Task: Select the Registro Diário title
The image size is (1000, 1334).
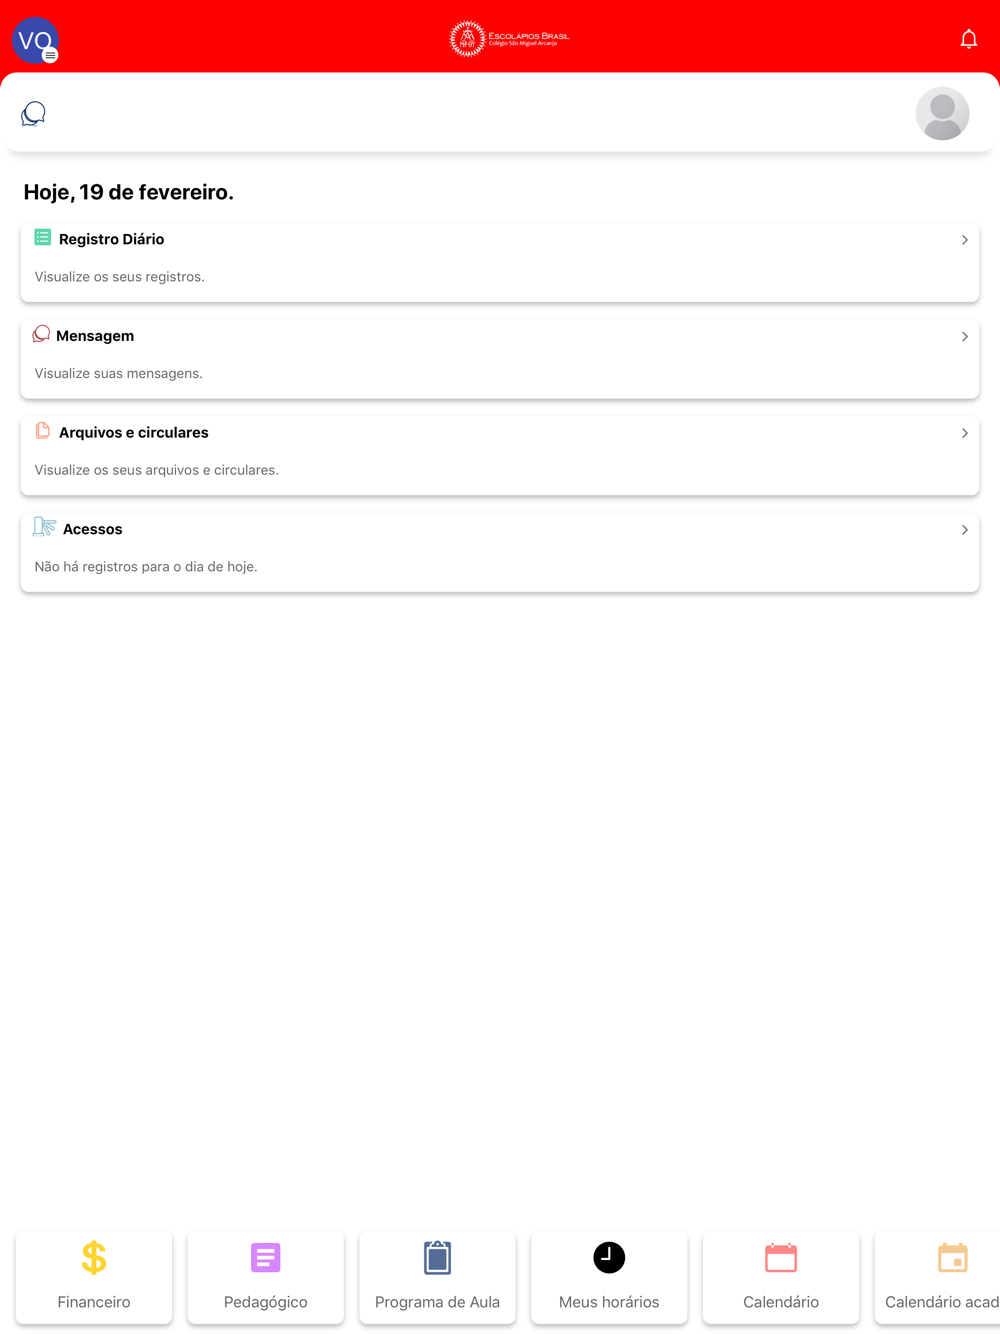Action: [x=111, y=239]
